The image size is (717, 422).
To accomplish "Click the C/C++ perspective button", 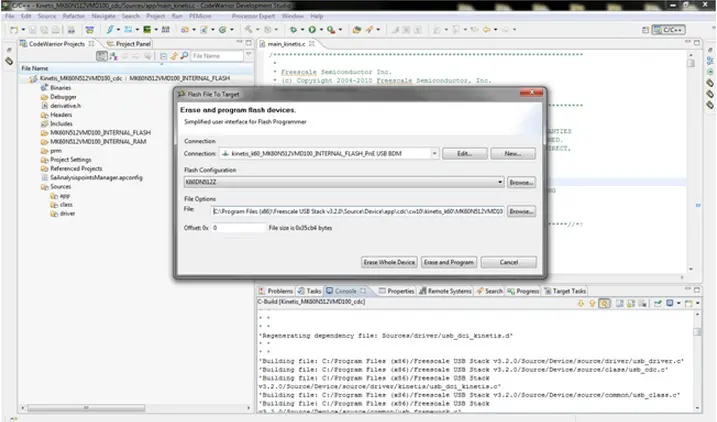I will point(669,30).
